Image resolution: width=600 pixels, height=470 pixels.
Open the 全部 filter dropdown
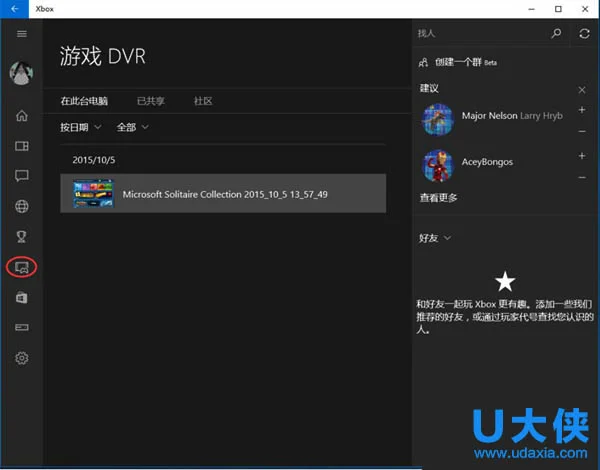pyautogui.click(x=132, y=127)
